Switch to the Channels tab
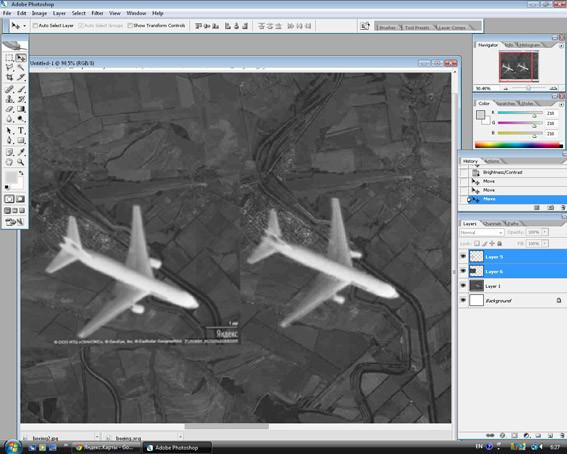The image size is (567, 454). coord(493,224)
